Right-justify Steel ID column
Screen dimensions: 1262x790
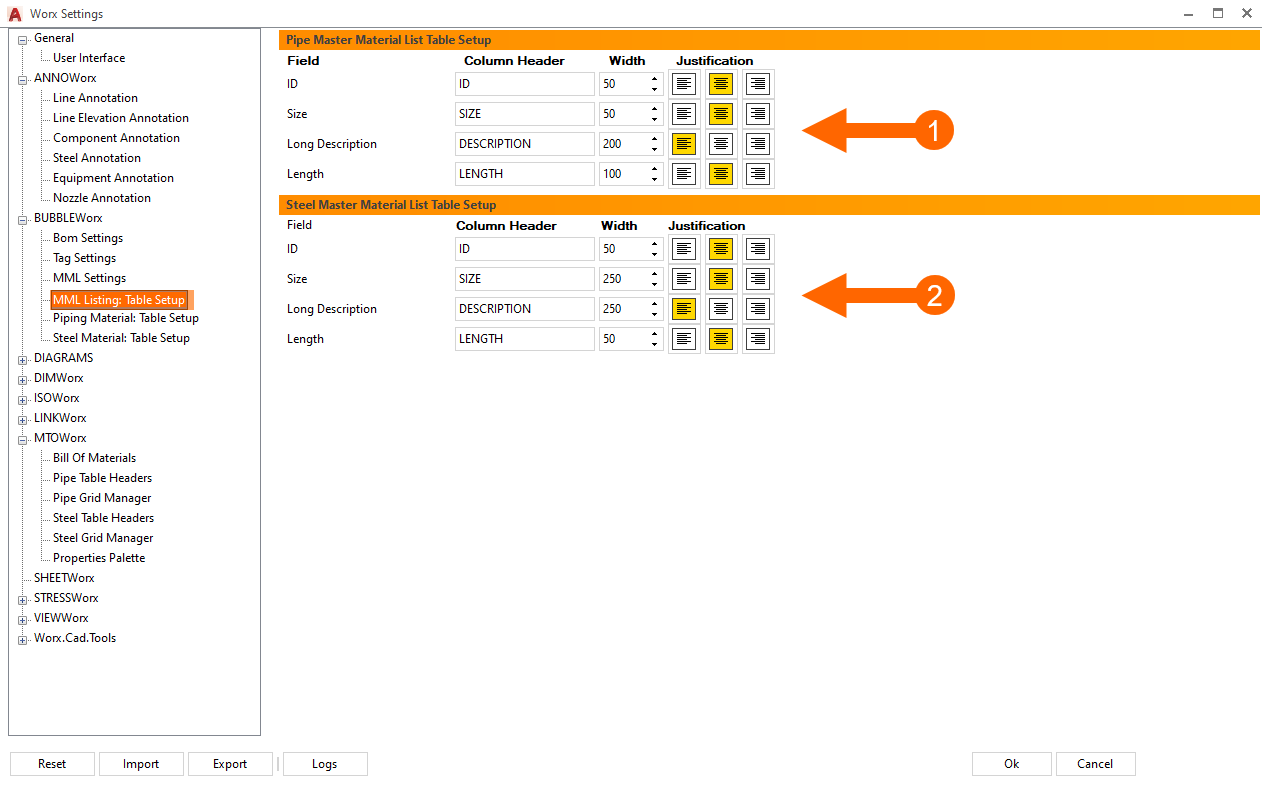click(758, 249)
